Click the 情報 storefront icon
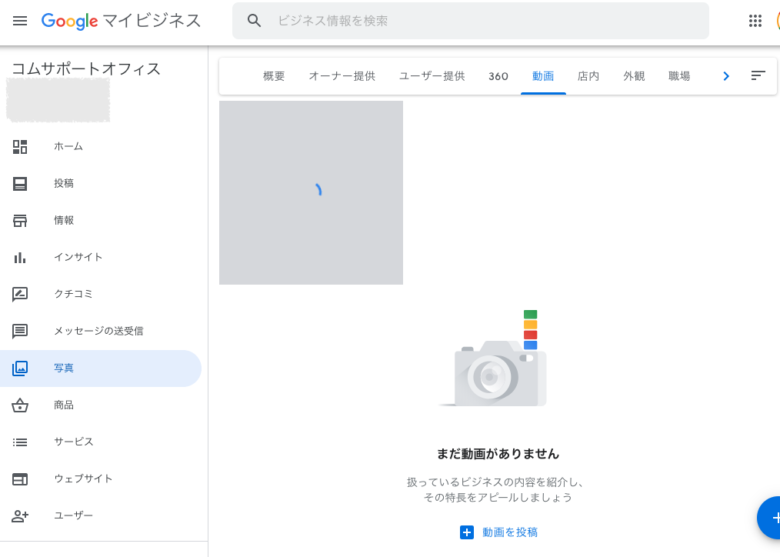The height and width of the screenshot is (557, 780). click(x=20, y=220)
